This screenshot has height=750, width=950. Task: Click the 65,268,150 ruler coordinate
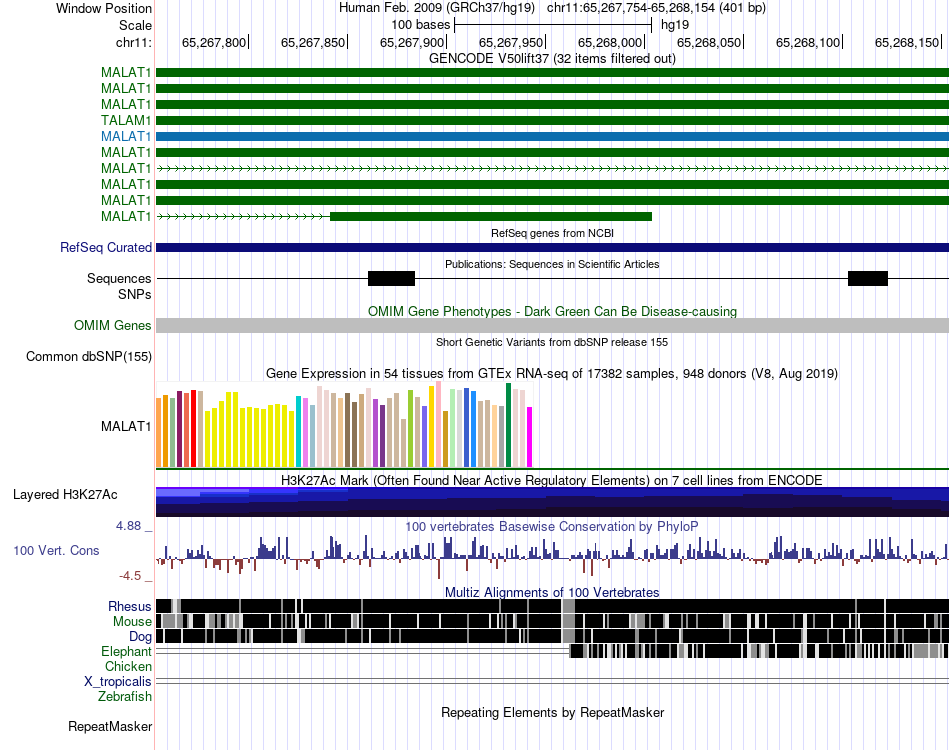tap(907, 42)
